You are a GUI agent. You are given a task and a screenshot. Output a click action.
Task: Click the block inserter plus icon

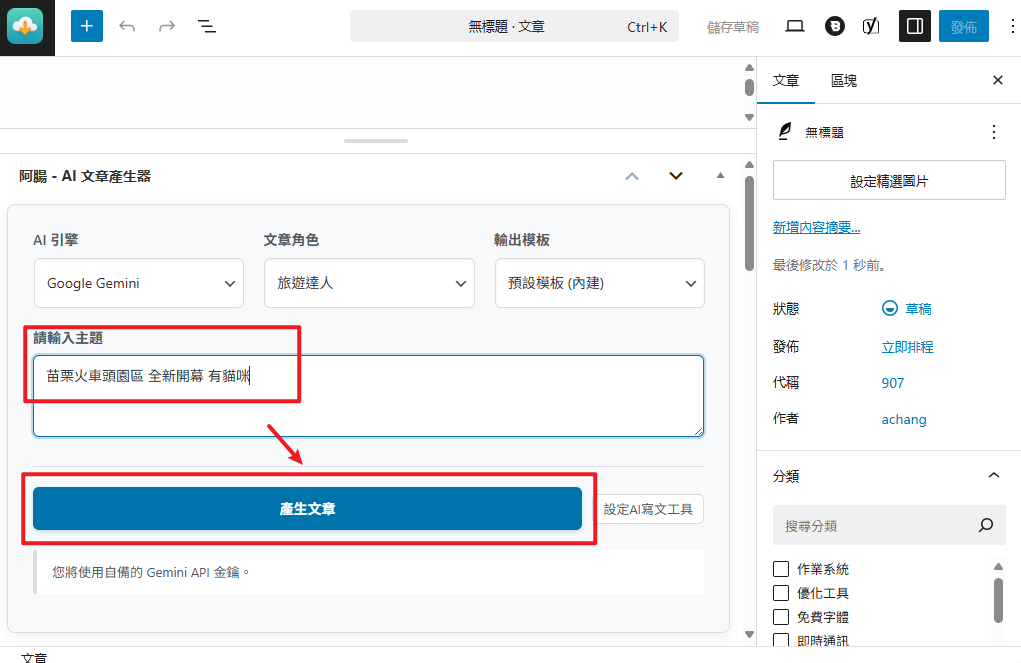tap(87, 26)
